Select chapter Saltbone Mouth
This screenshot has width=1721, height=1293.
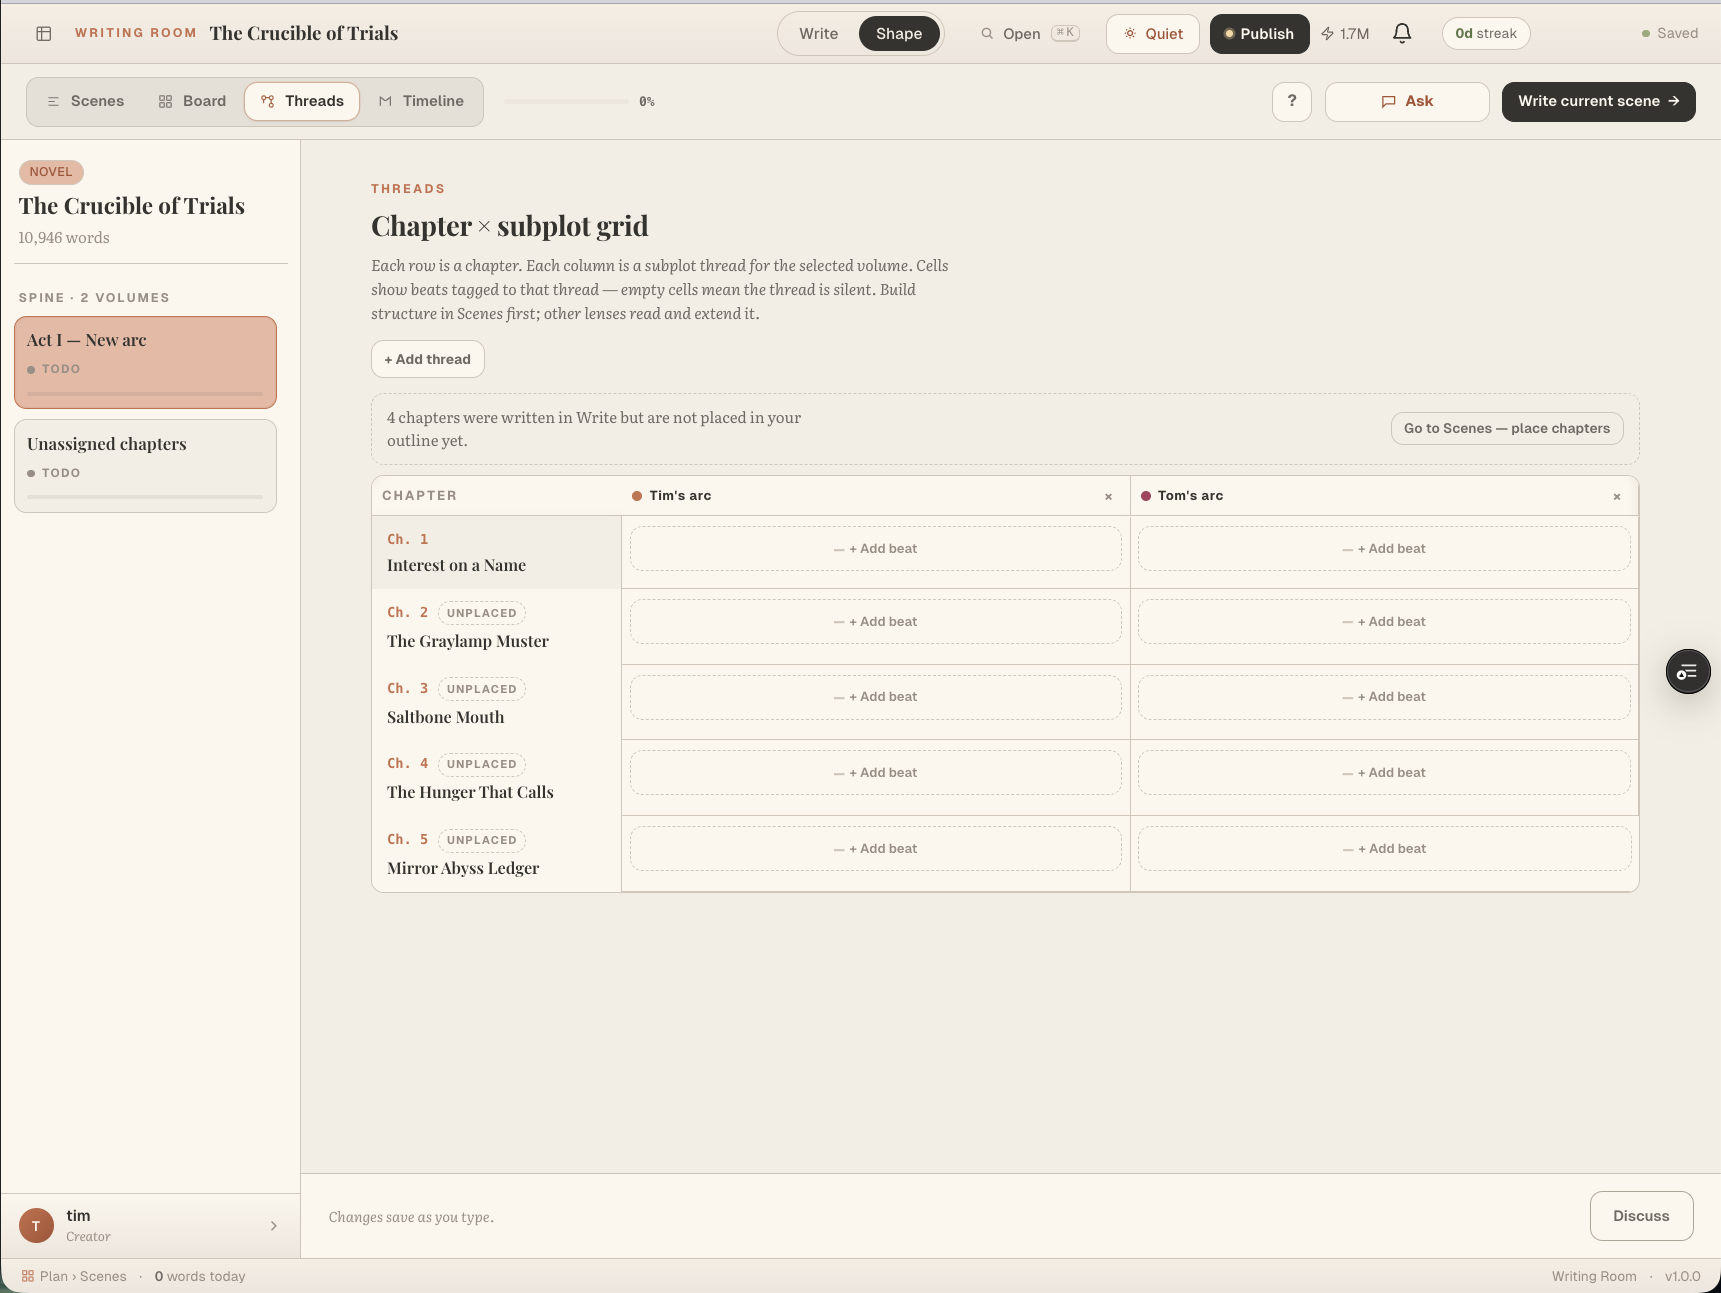(497, 703)
